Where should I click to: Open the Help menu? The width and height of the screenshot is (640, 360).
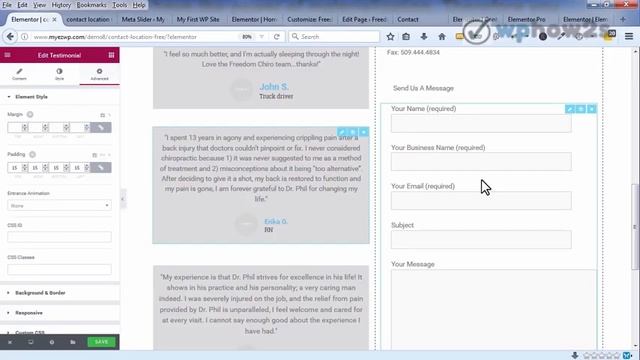point(139,5)
